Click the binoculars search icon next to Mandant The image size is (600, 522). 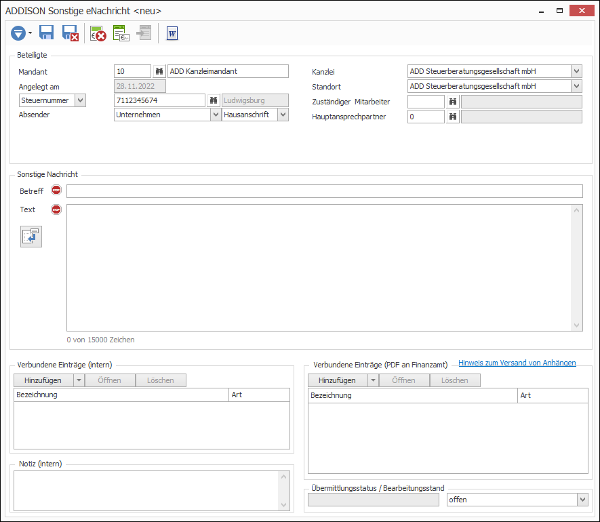tap(159, 71)
